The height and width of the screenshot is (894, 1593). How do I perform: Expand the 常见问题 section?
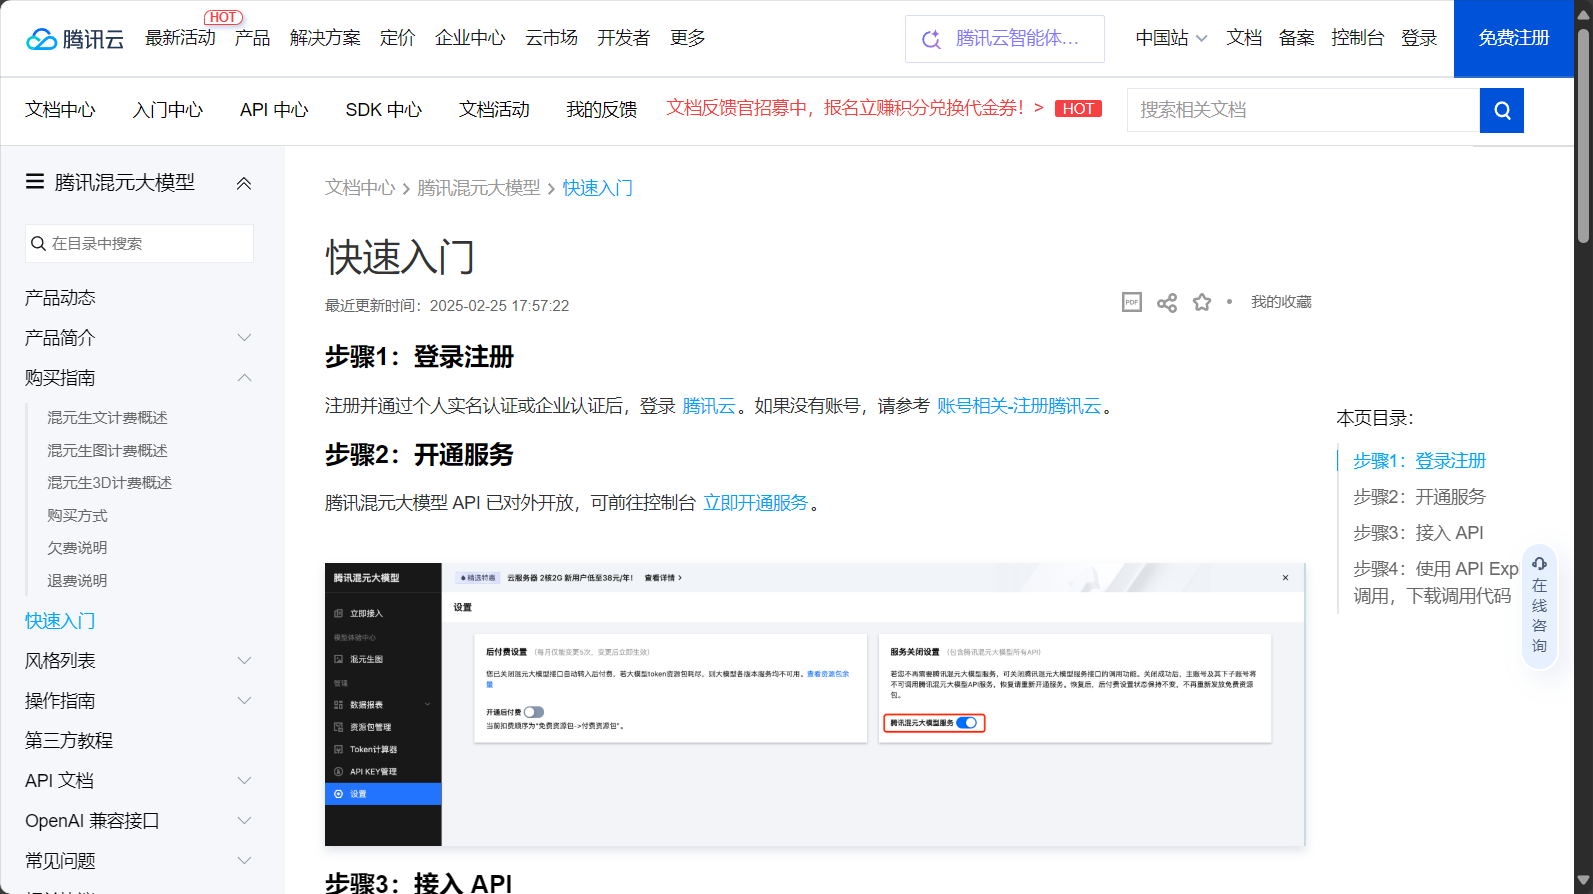click(x=244, y=861)
